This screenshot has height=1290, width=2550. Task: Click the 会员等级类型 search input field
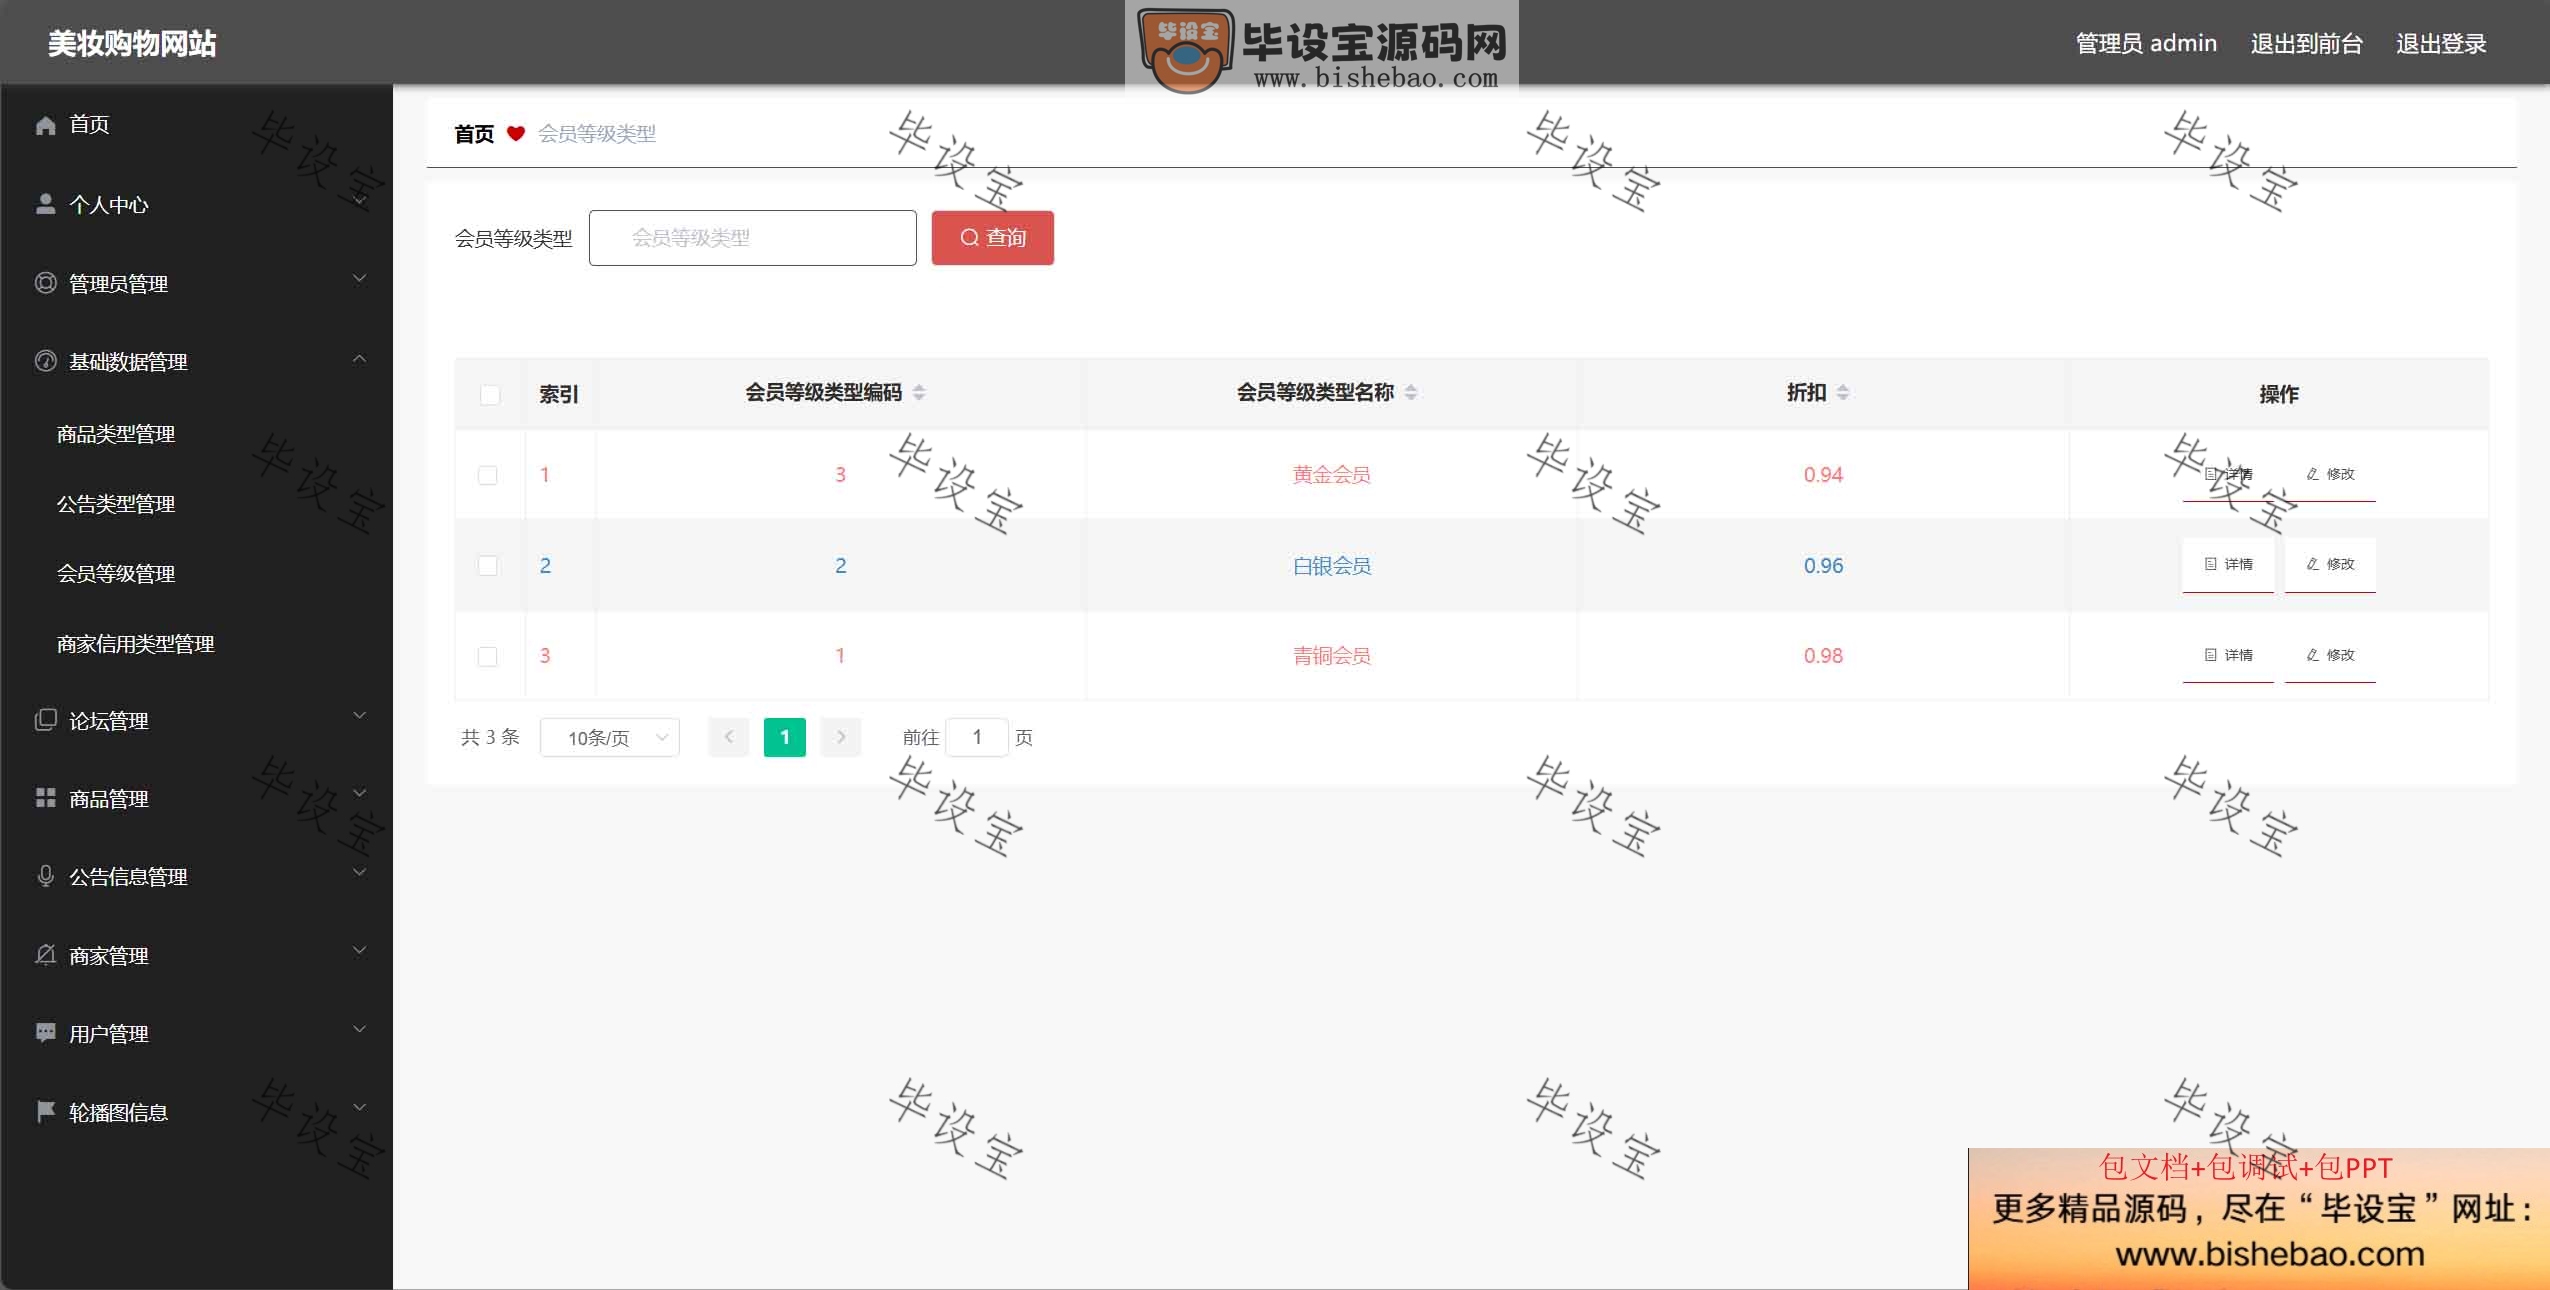click(753, 238)
